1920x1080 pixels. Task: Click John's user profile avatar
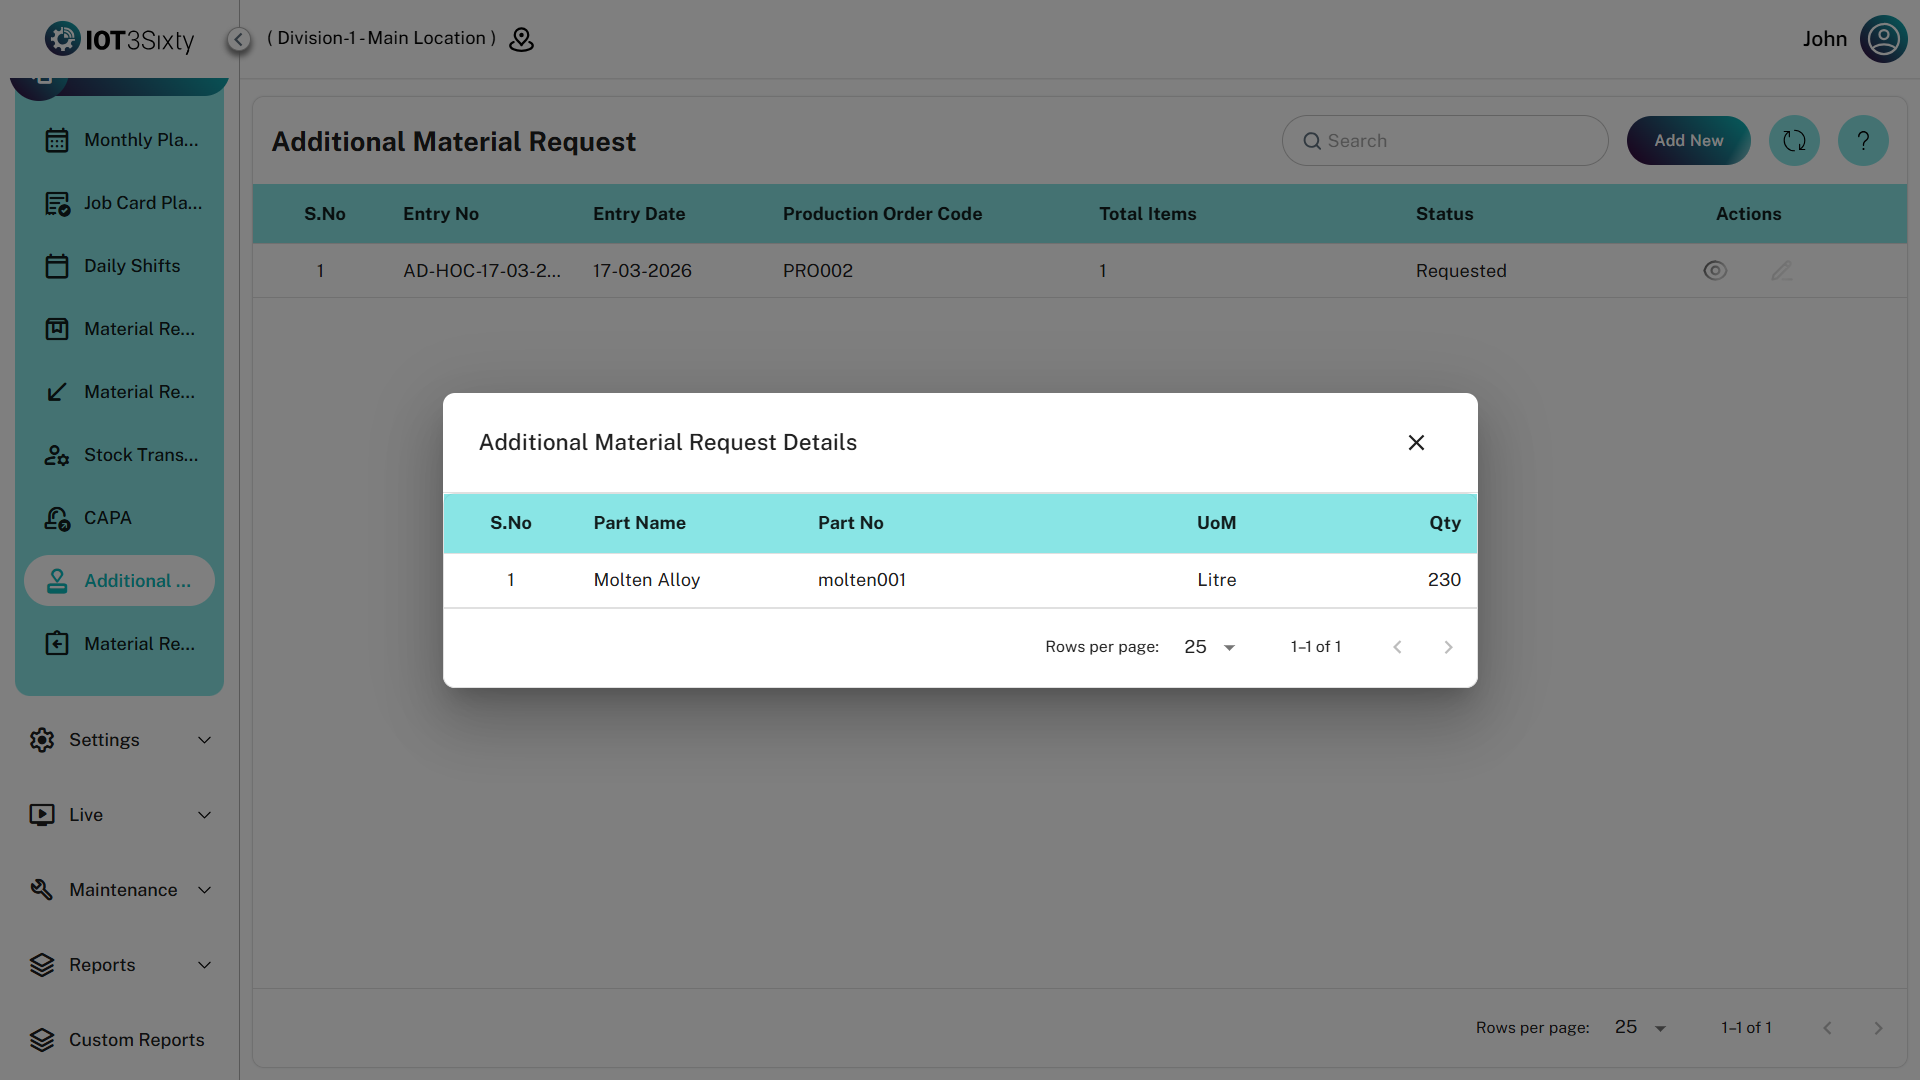pos(1883,39)
